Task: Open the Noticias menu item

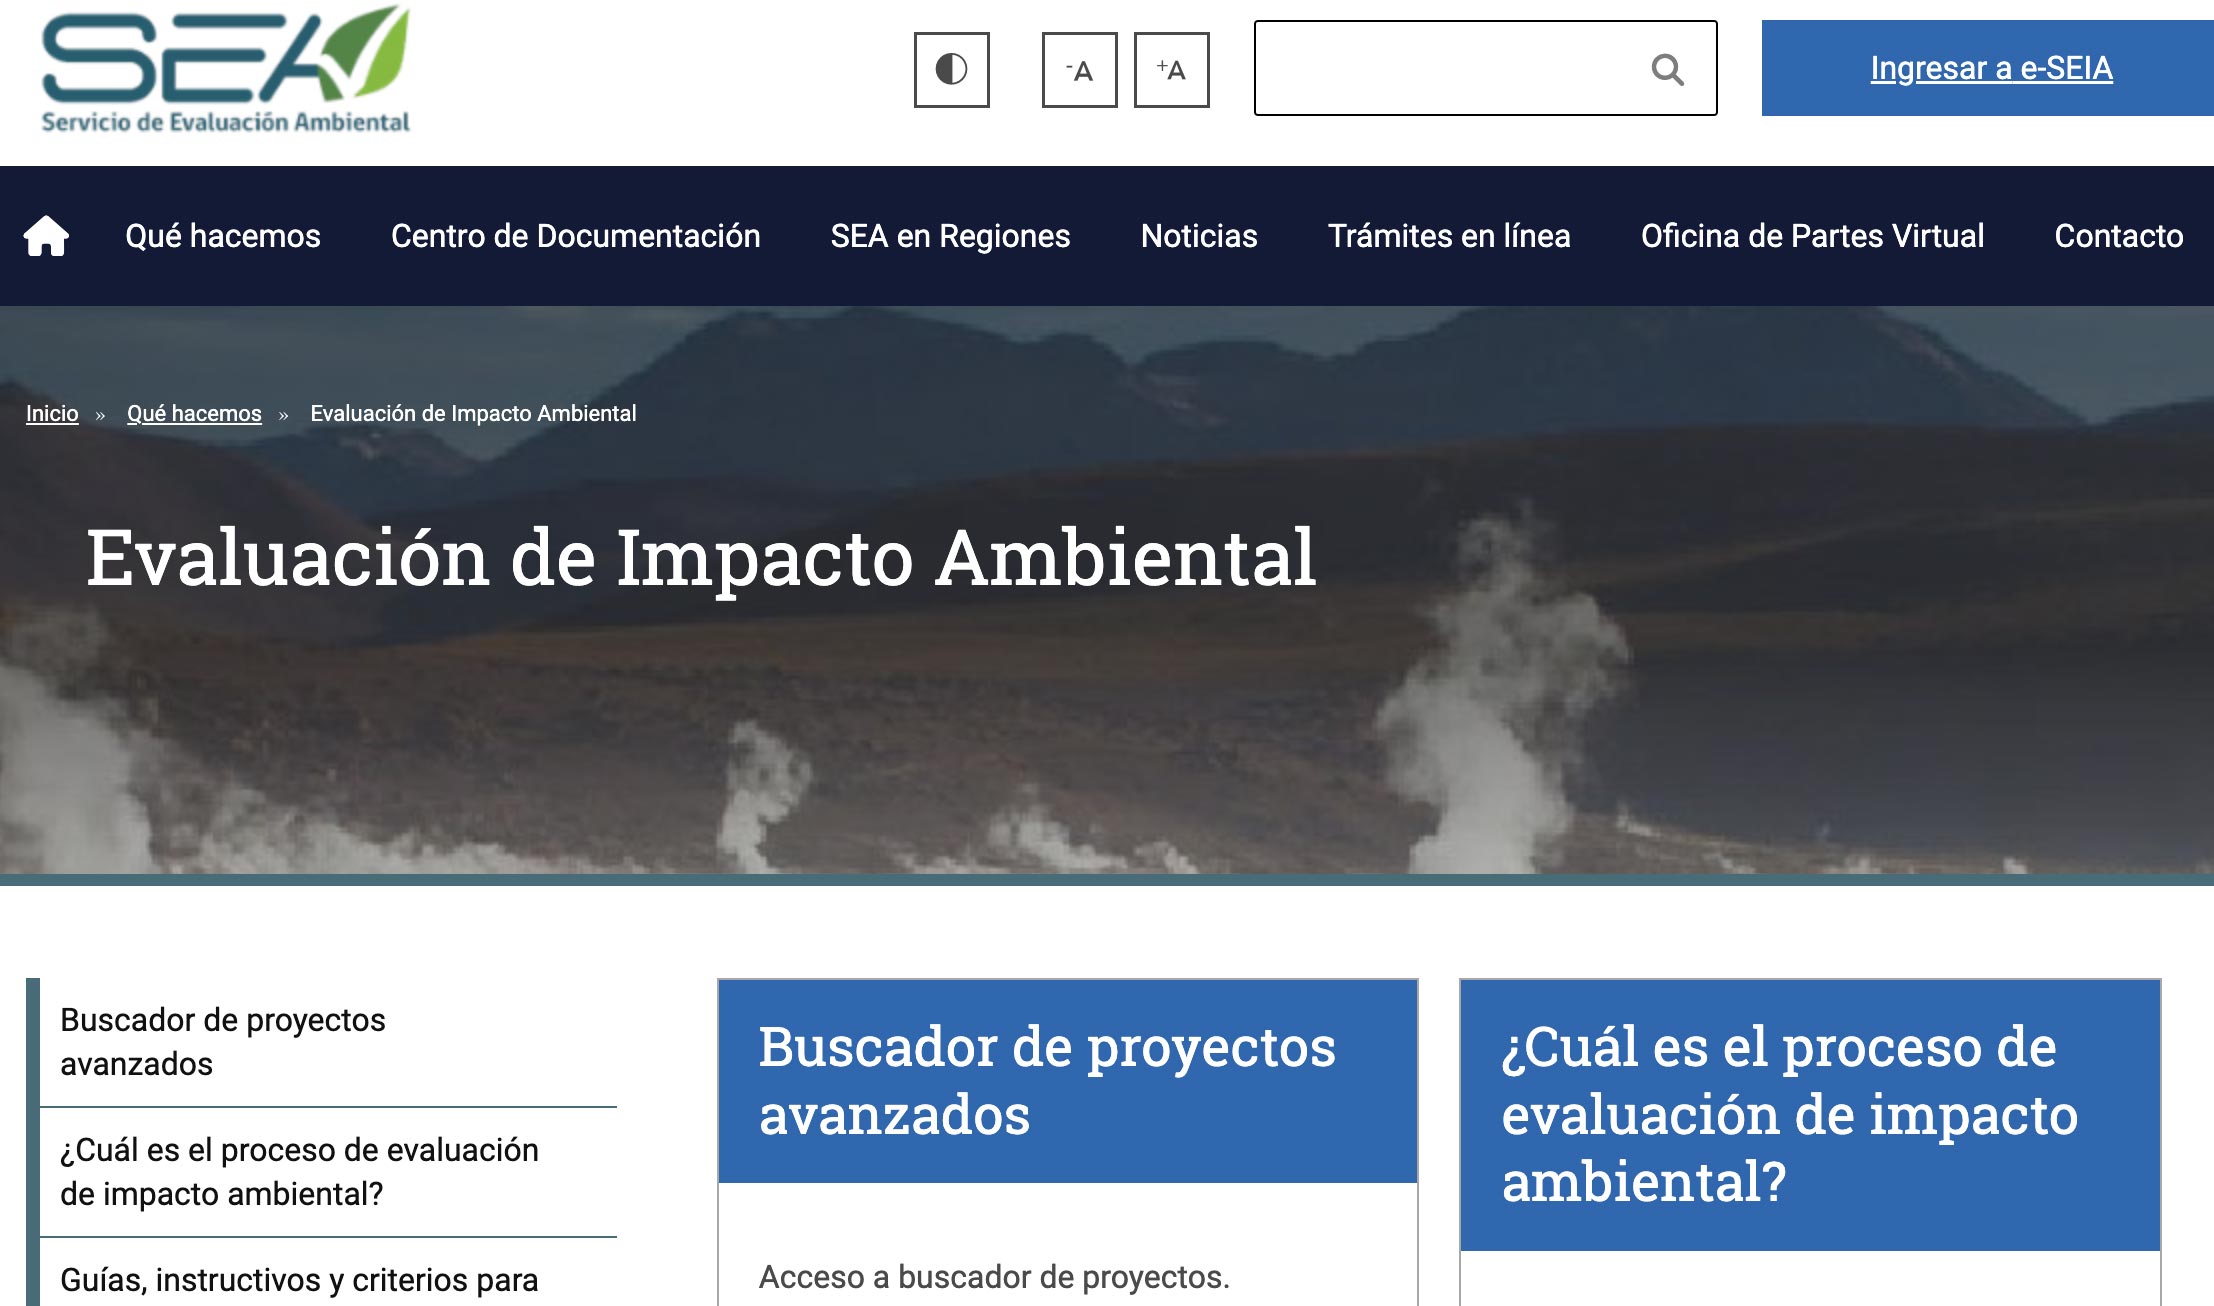Action: pos(1199,236)
